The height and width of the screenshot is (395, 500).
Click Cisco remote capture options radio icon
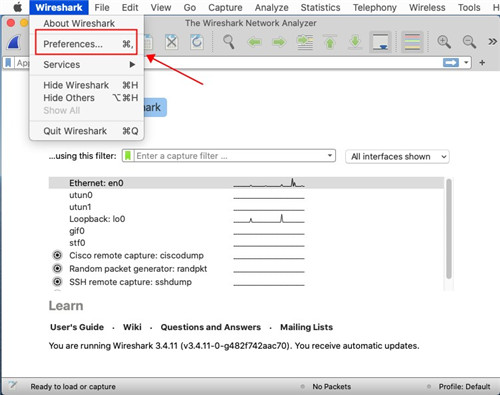tap(57, 255)
